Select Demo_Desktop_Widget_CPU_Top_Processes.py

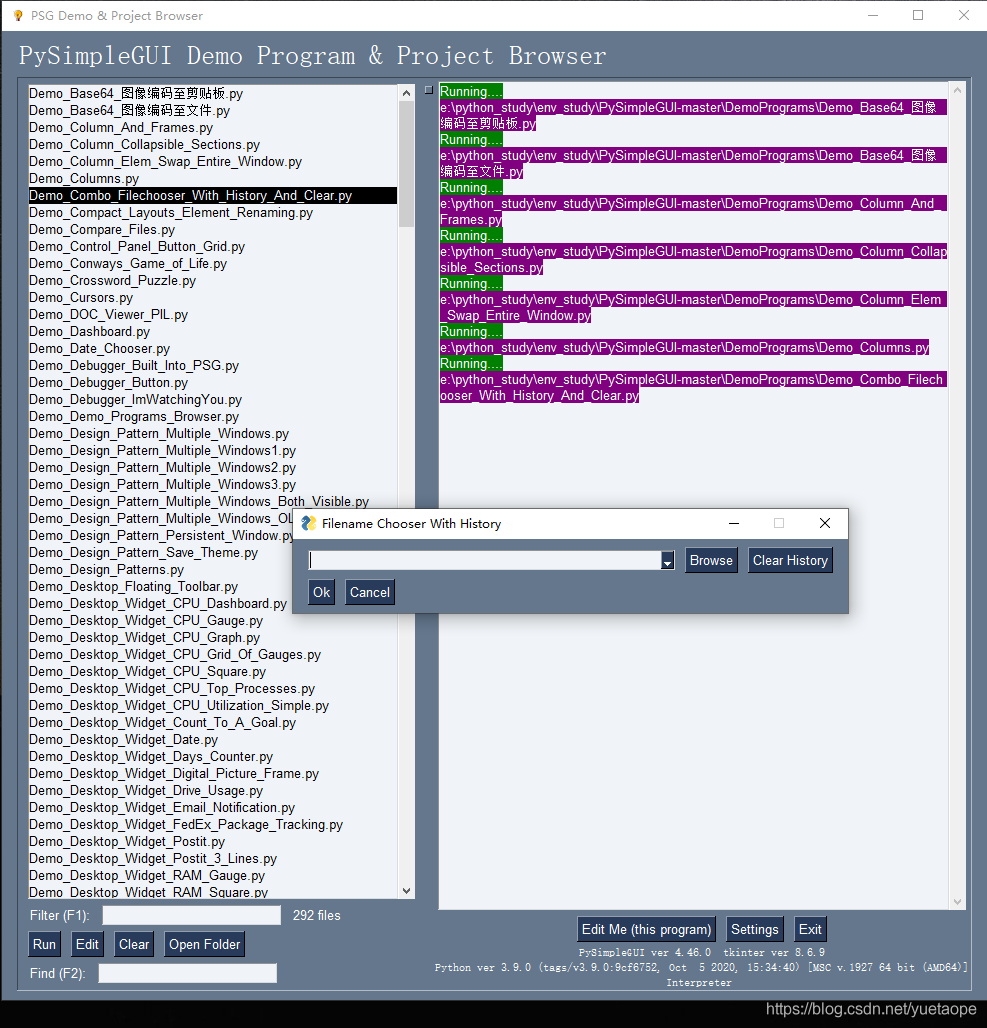pyautogui.click(x=212, y=689)
